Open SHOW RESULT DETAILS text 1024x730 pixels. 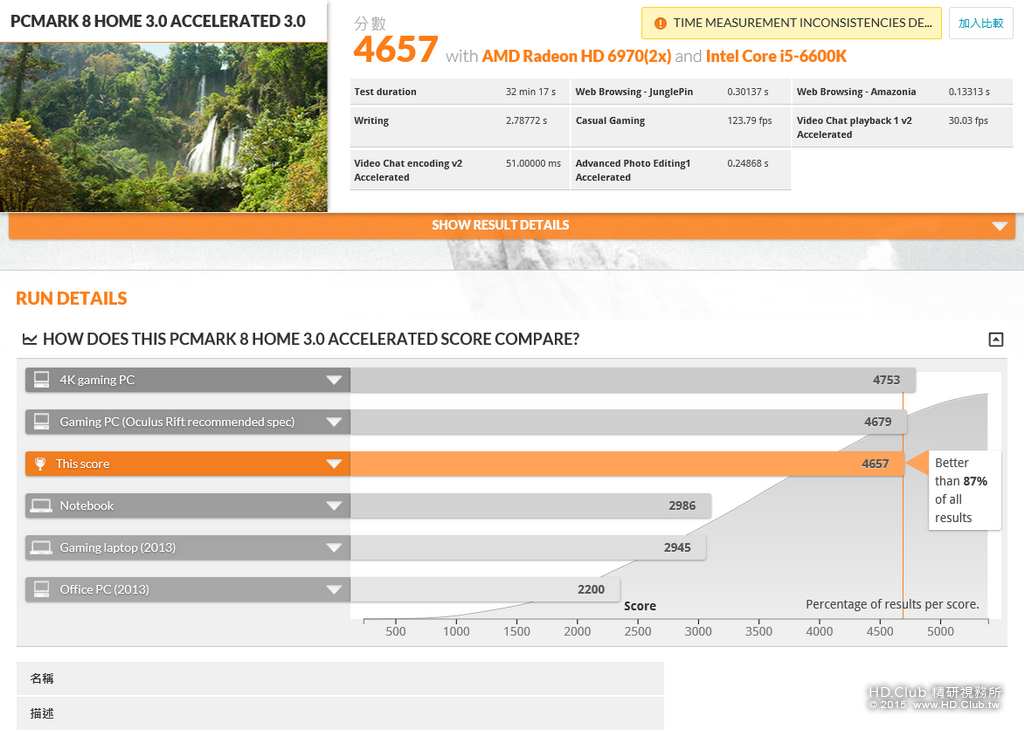(500, 225)
